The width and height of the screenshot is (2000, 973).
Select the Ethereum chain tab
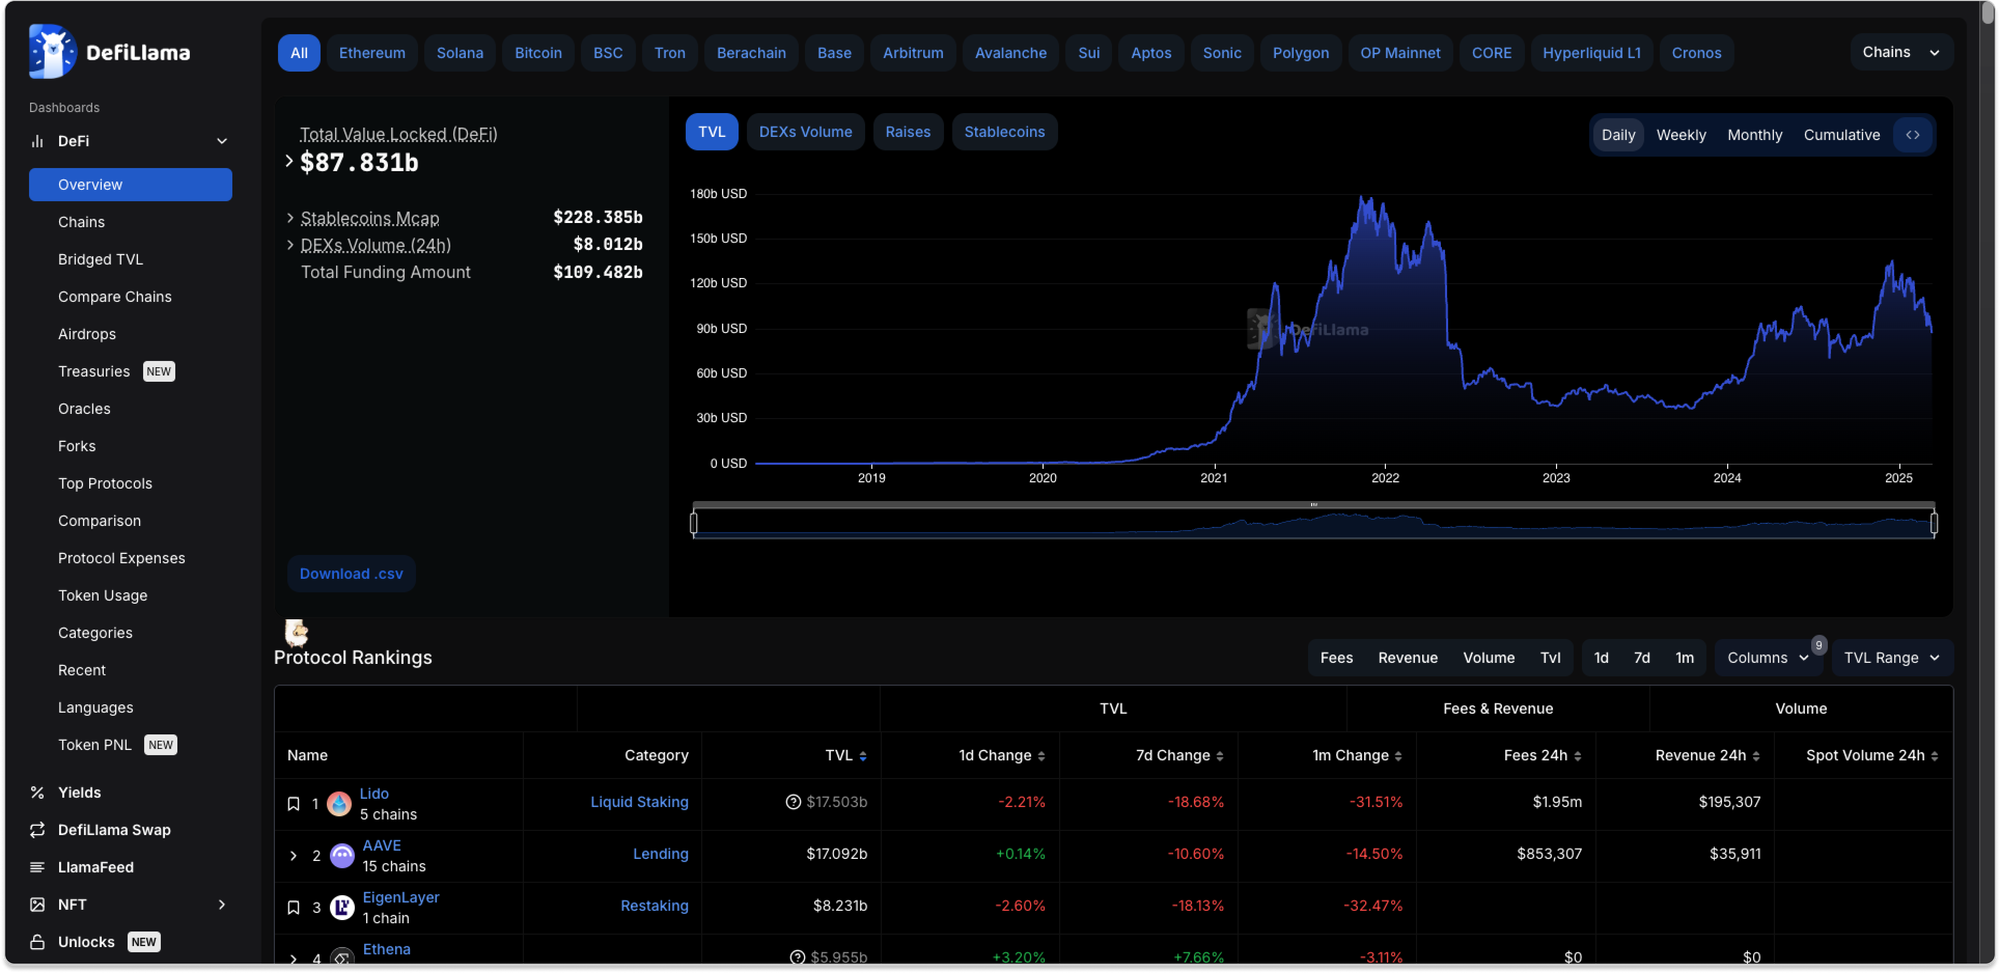click(372, 53)
